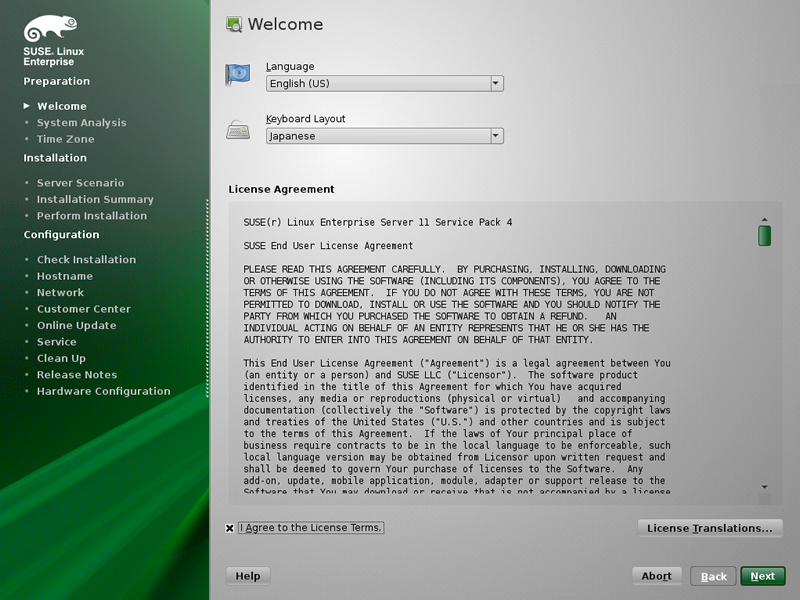Click the language flag icon
Screen dimensions: 800x600
(238, 74)
